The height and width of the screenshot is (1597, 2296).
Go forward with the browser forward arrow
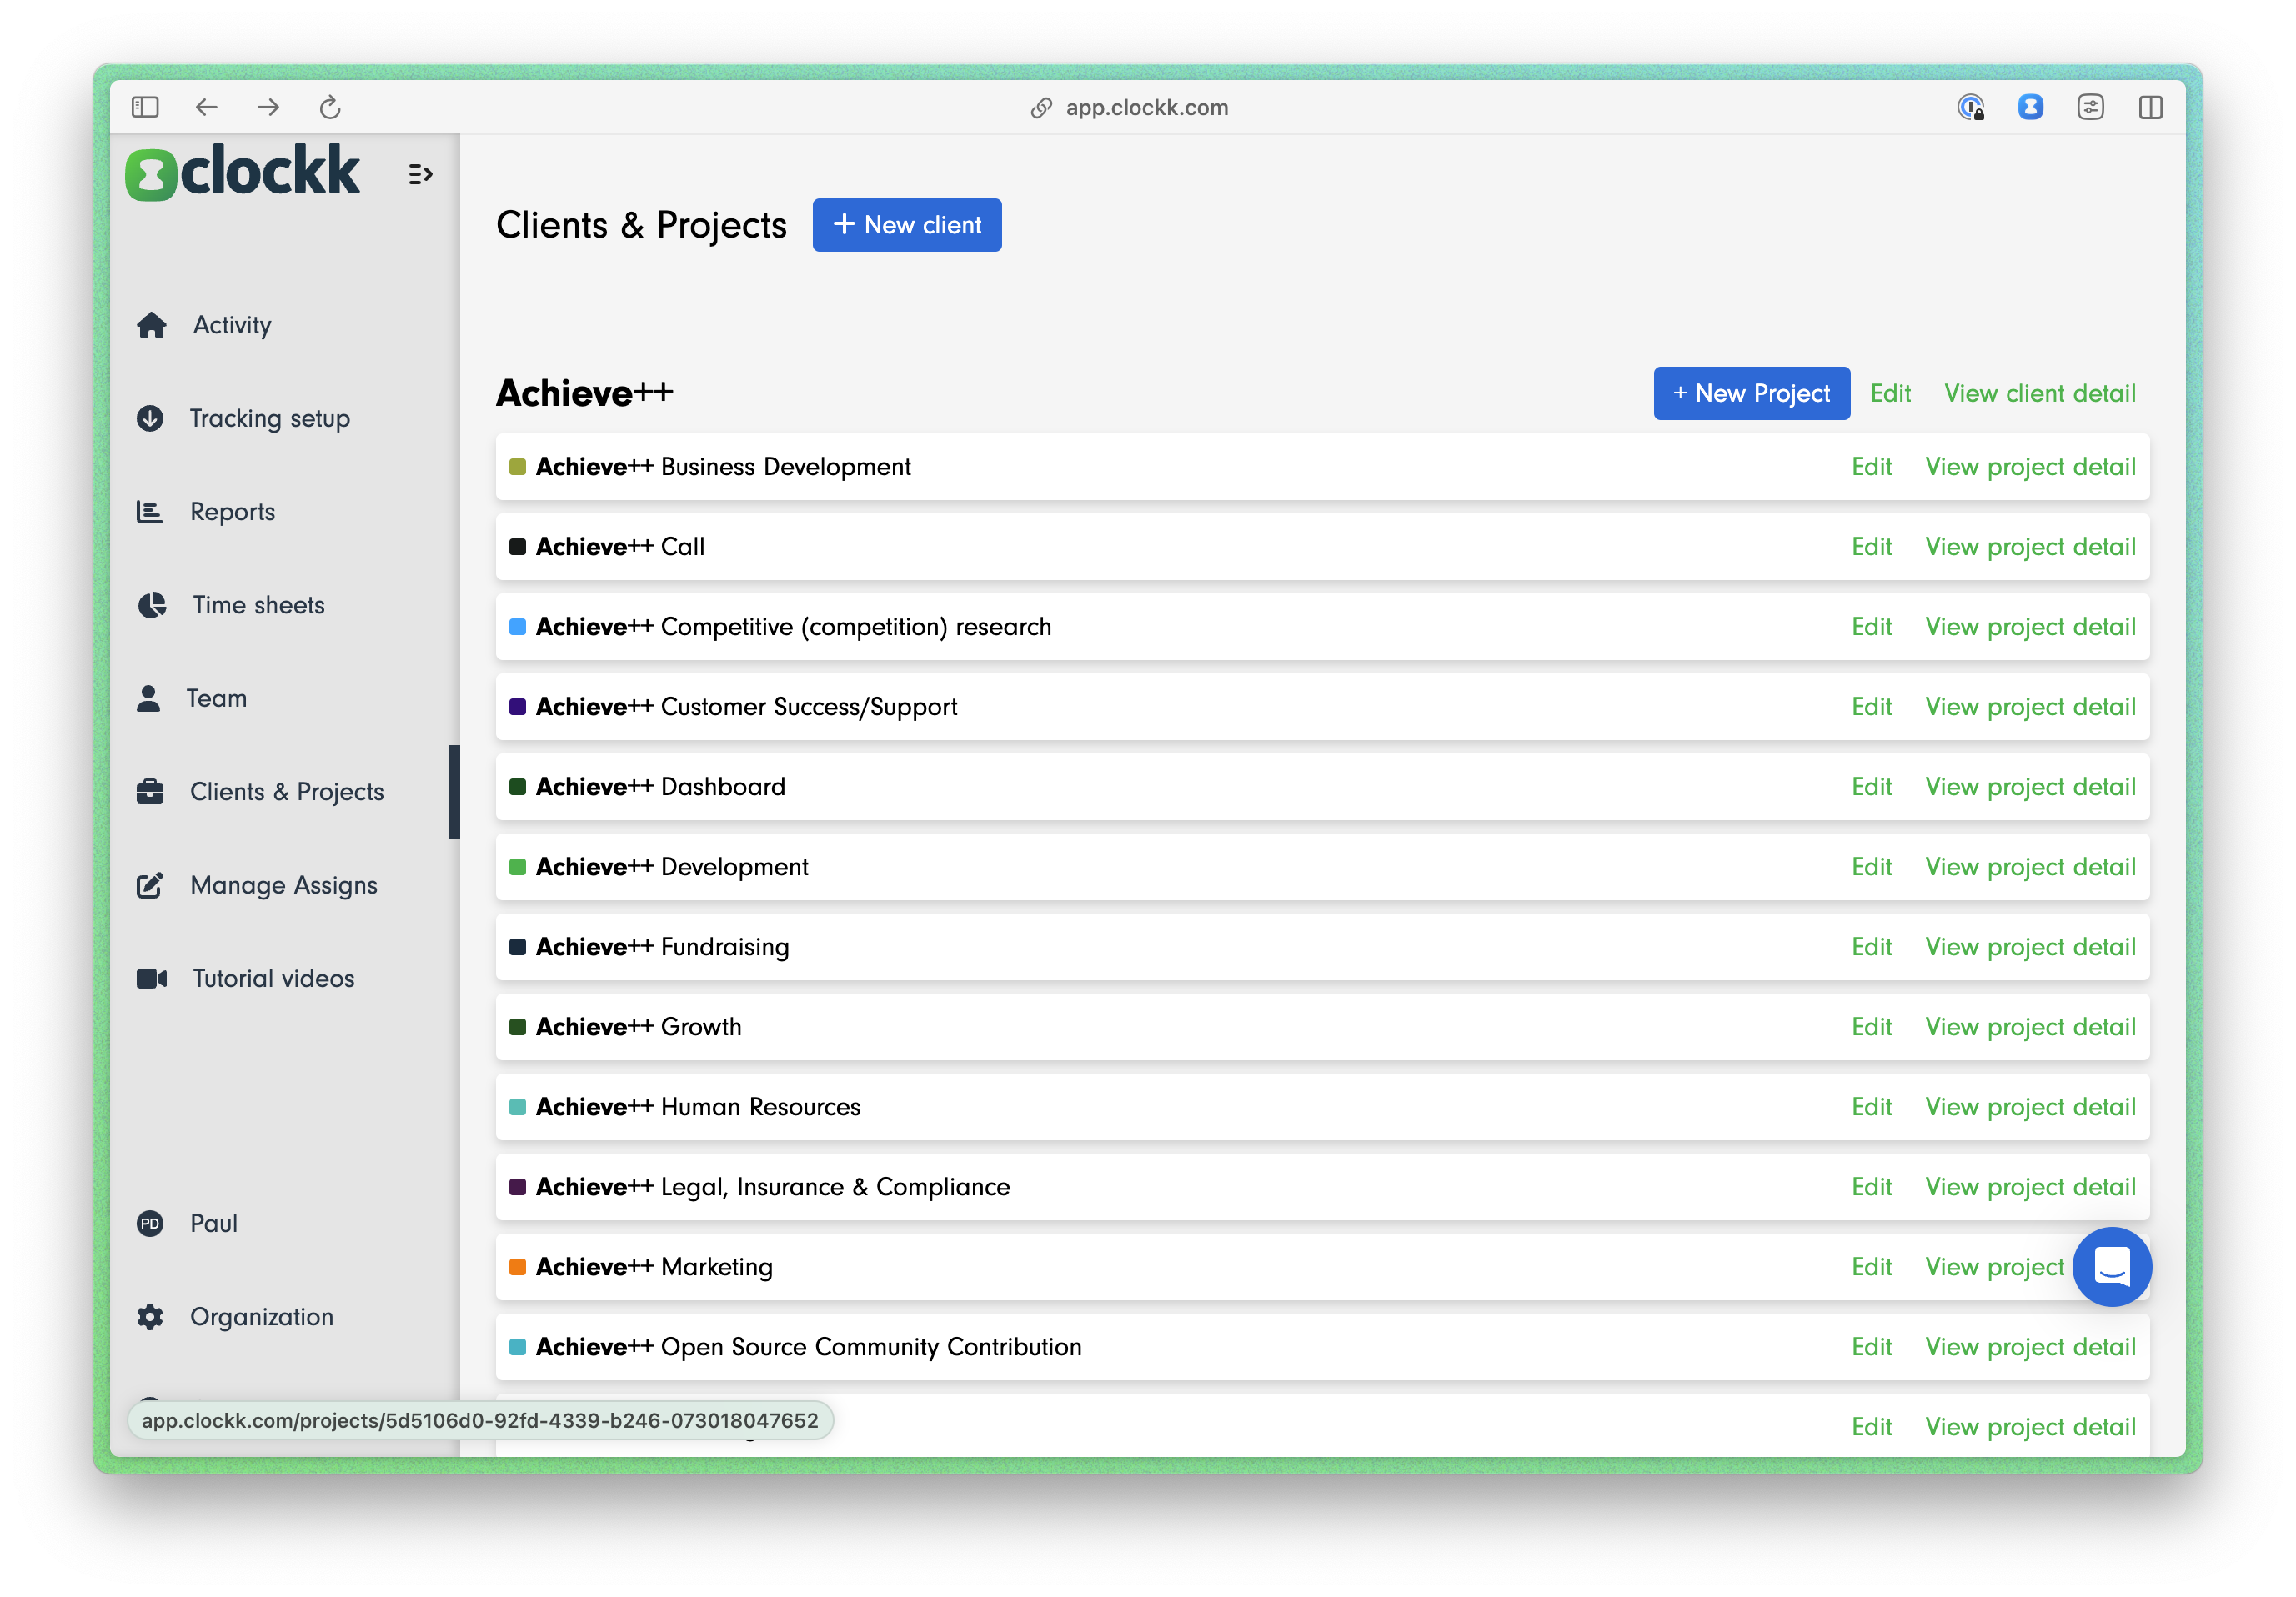(x=268, y=107)
